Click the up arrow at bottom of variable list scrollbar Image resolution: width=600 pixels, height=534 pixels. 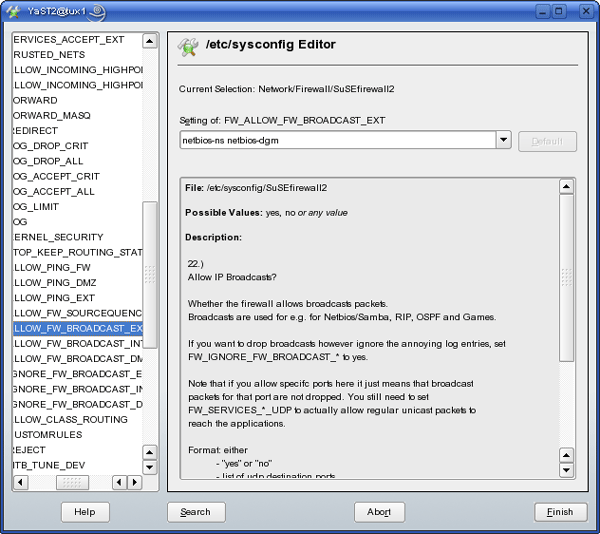(x=150, y=453)
